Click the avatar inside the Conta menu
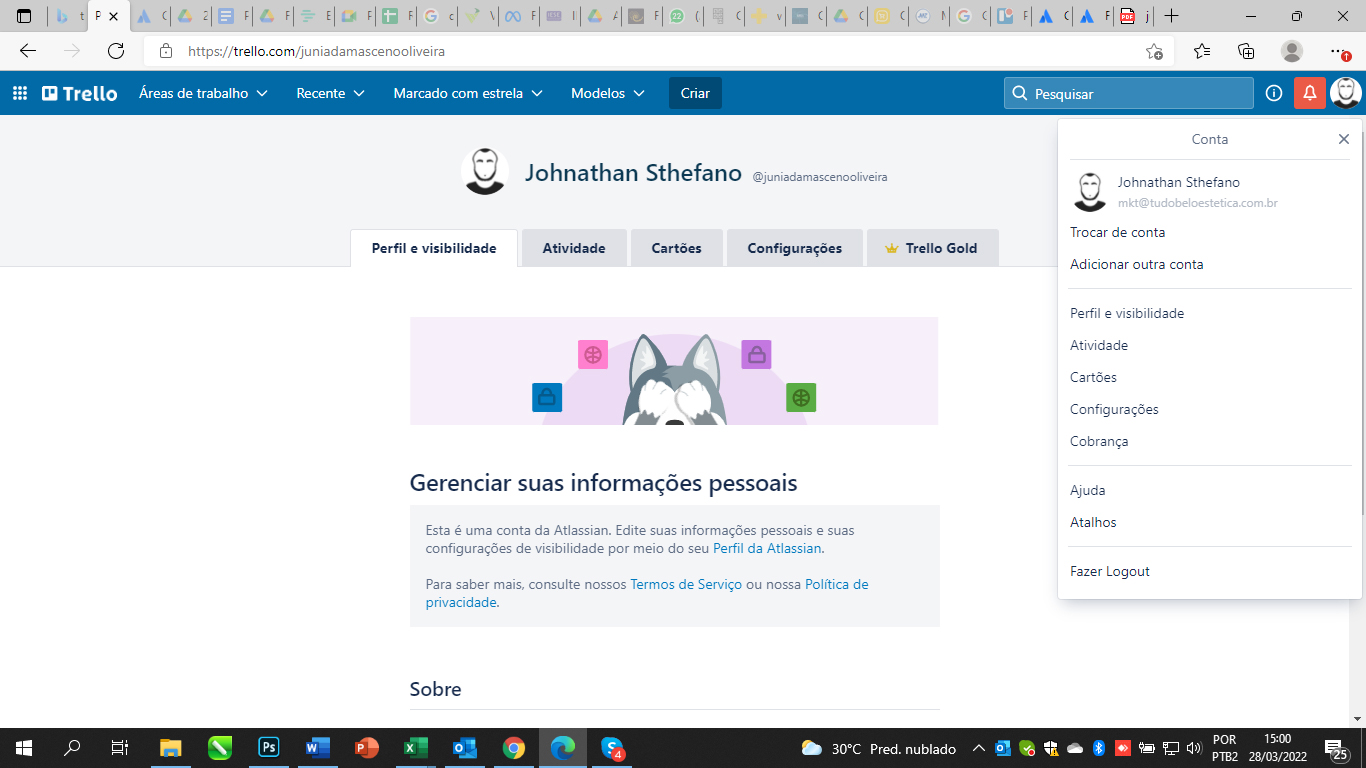 click(x=1089, y=192)
